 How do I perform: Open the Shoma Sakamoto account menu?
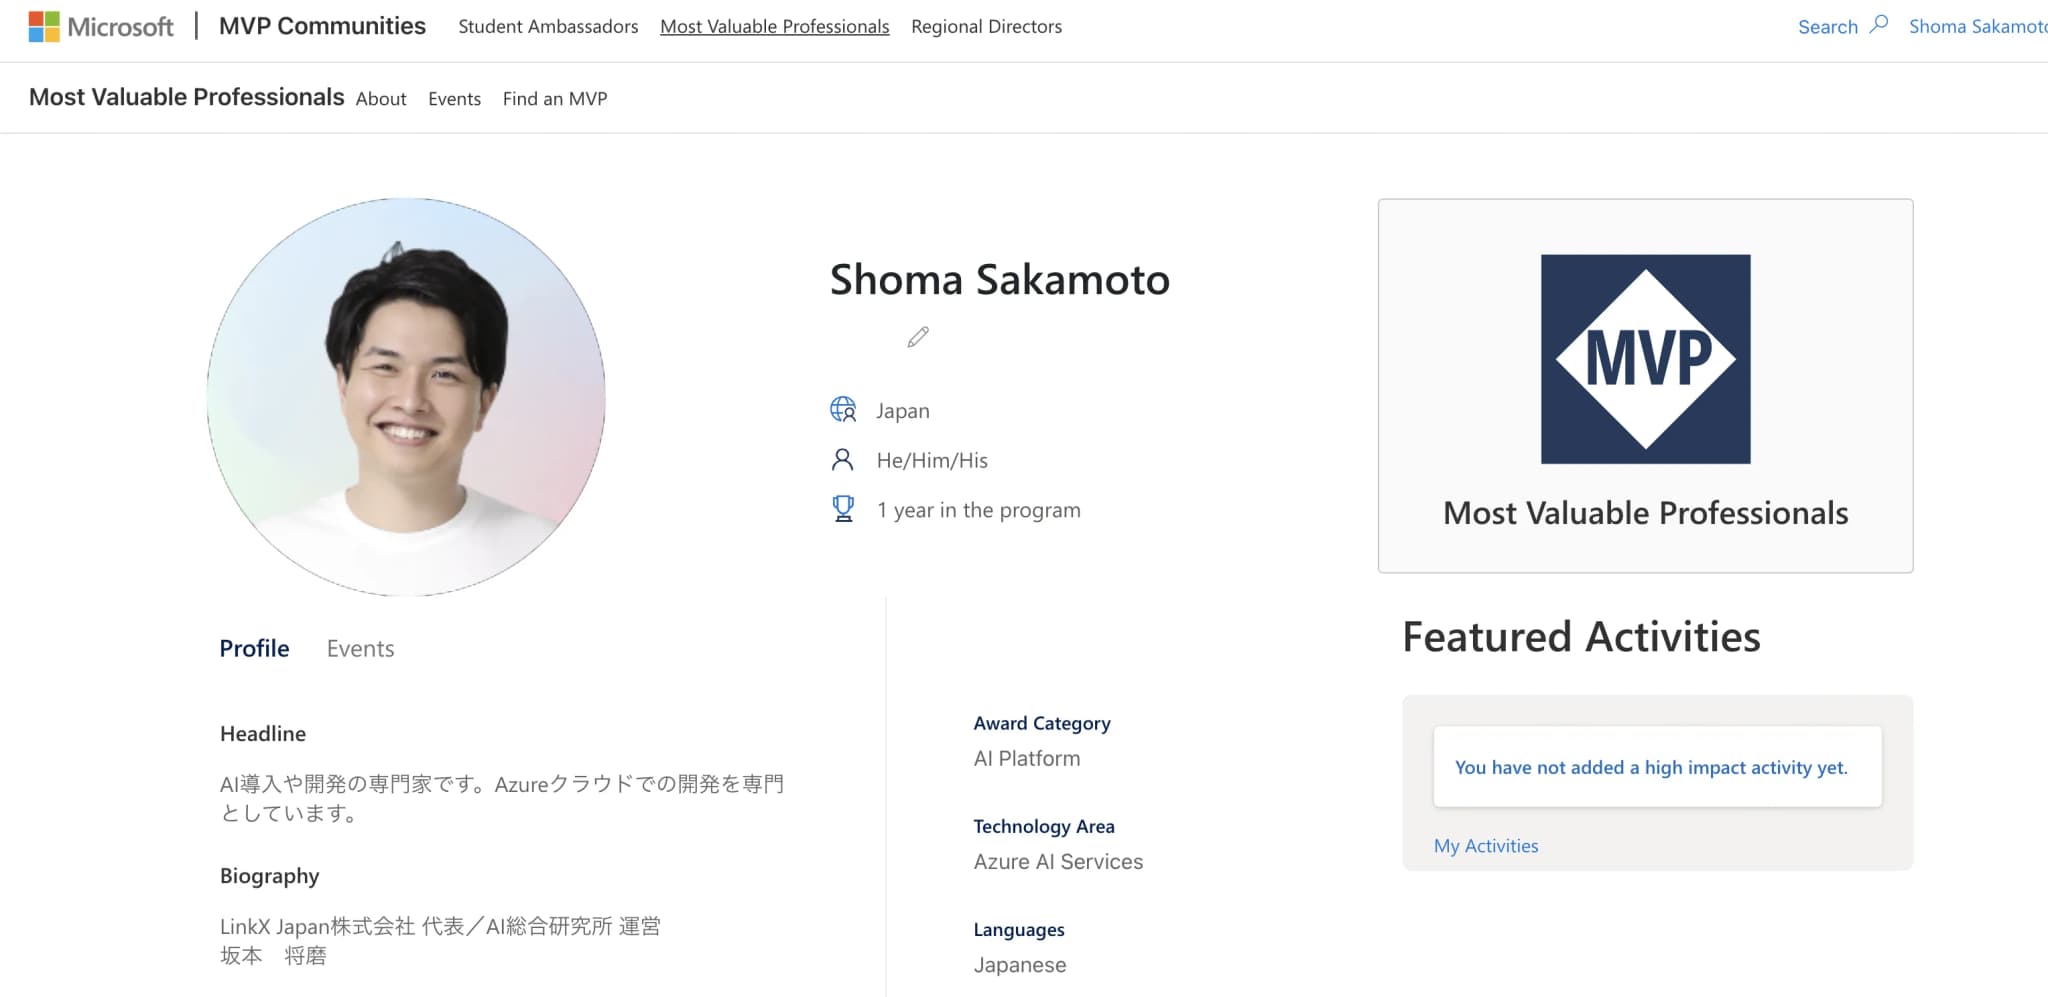1975,26
